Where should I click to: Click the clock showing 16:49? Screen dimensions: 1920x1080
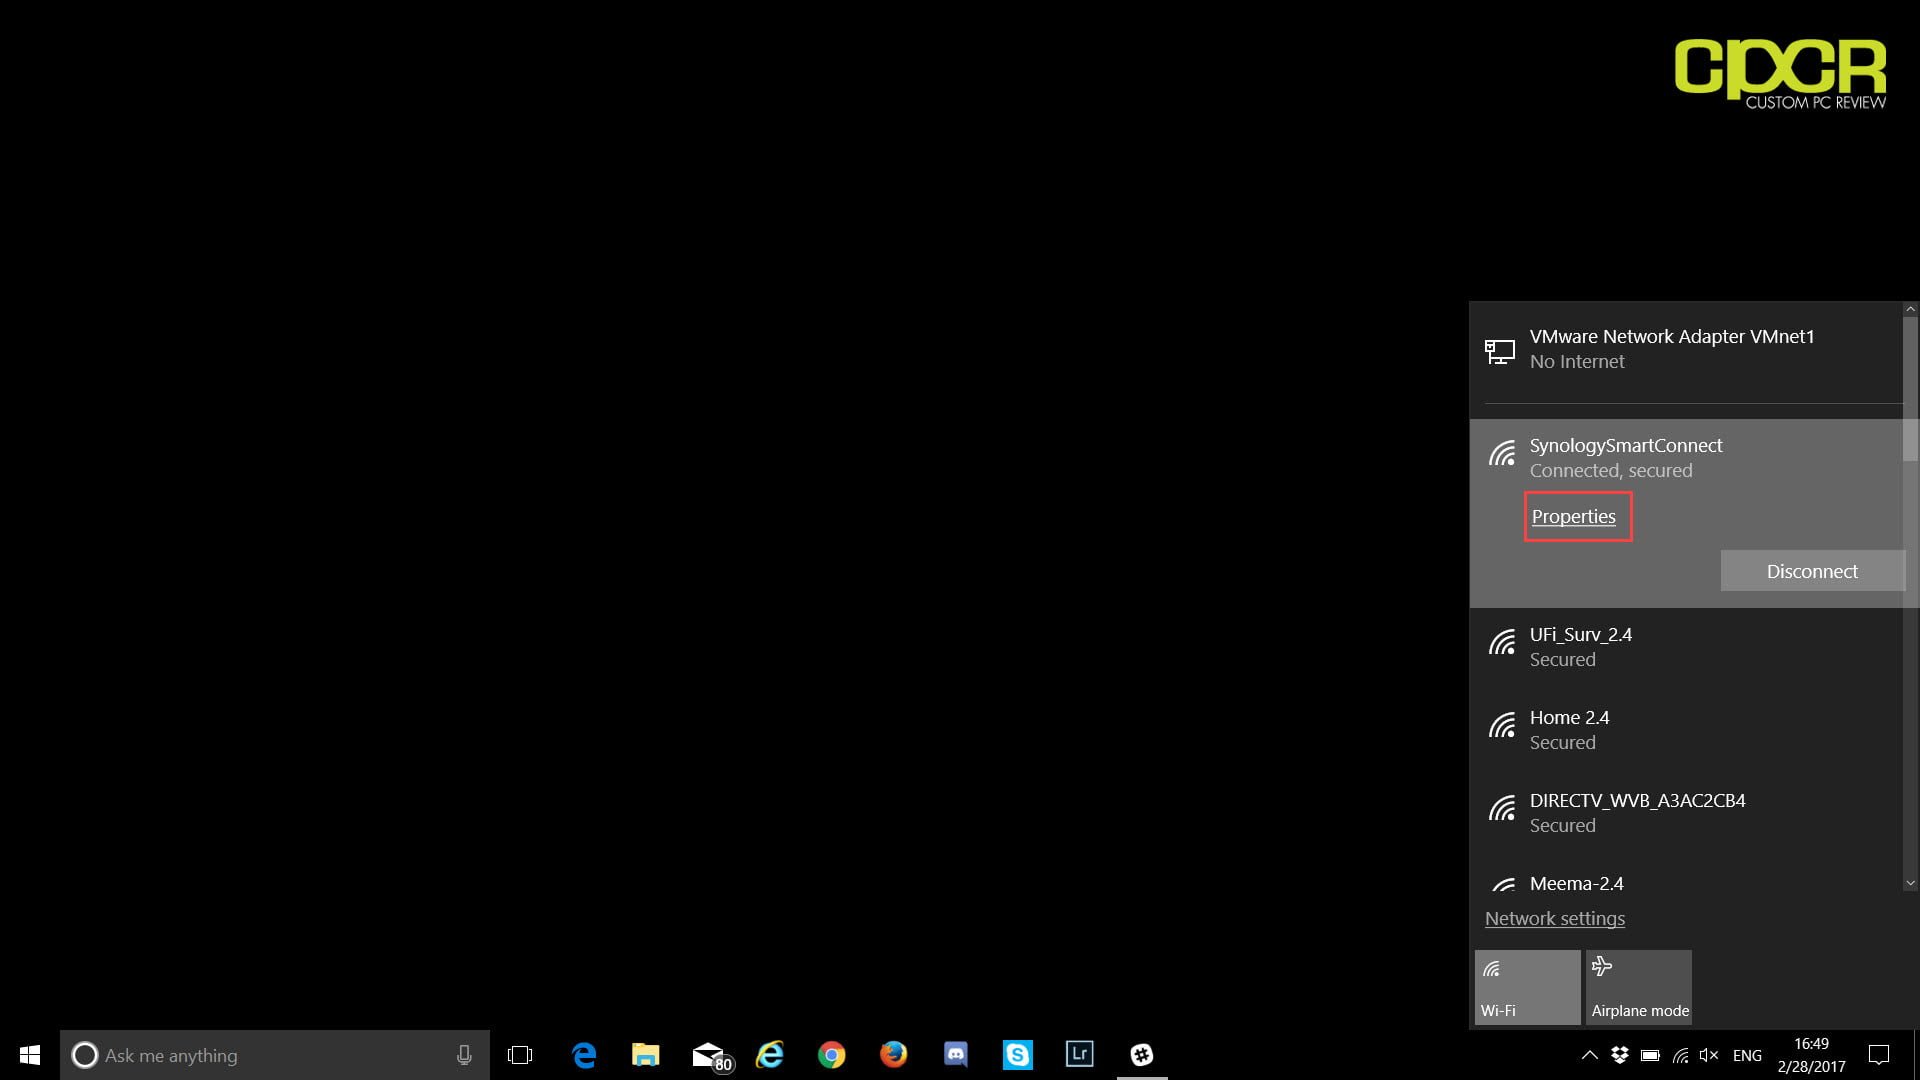(1811, 1055)
